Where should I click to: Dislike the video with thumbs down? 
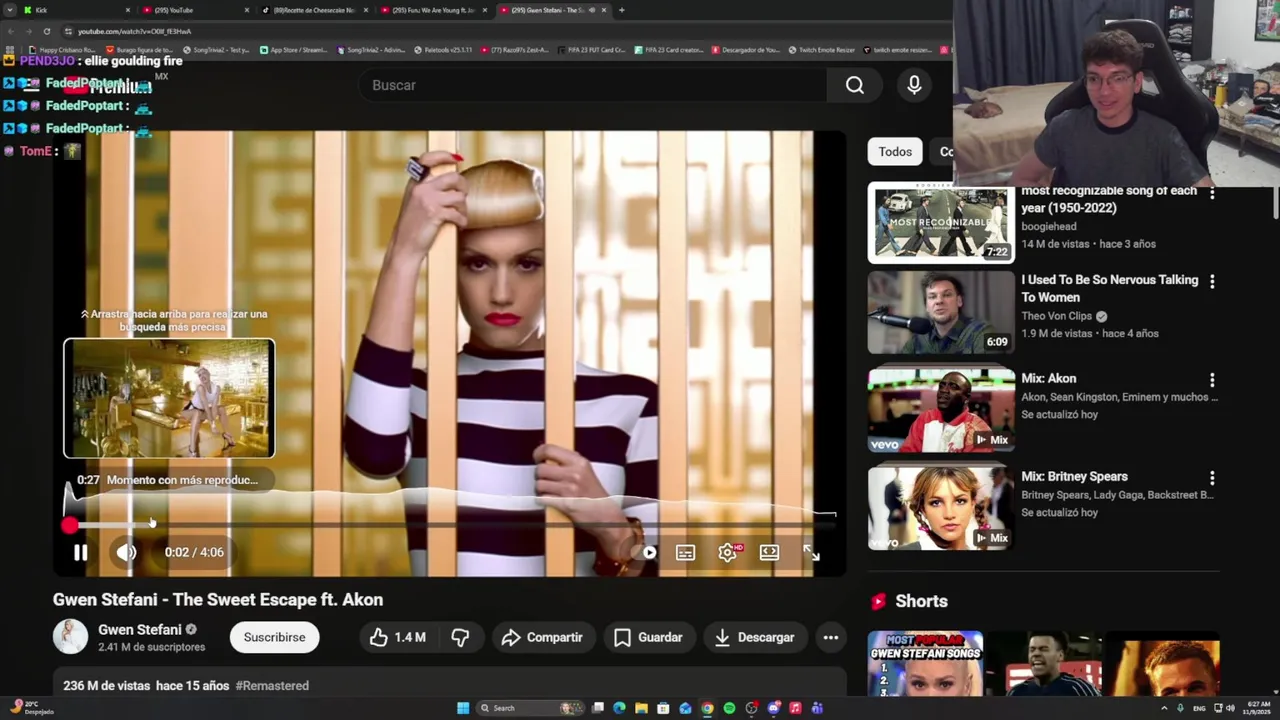coord(460,637)
